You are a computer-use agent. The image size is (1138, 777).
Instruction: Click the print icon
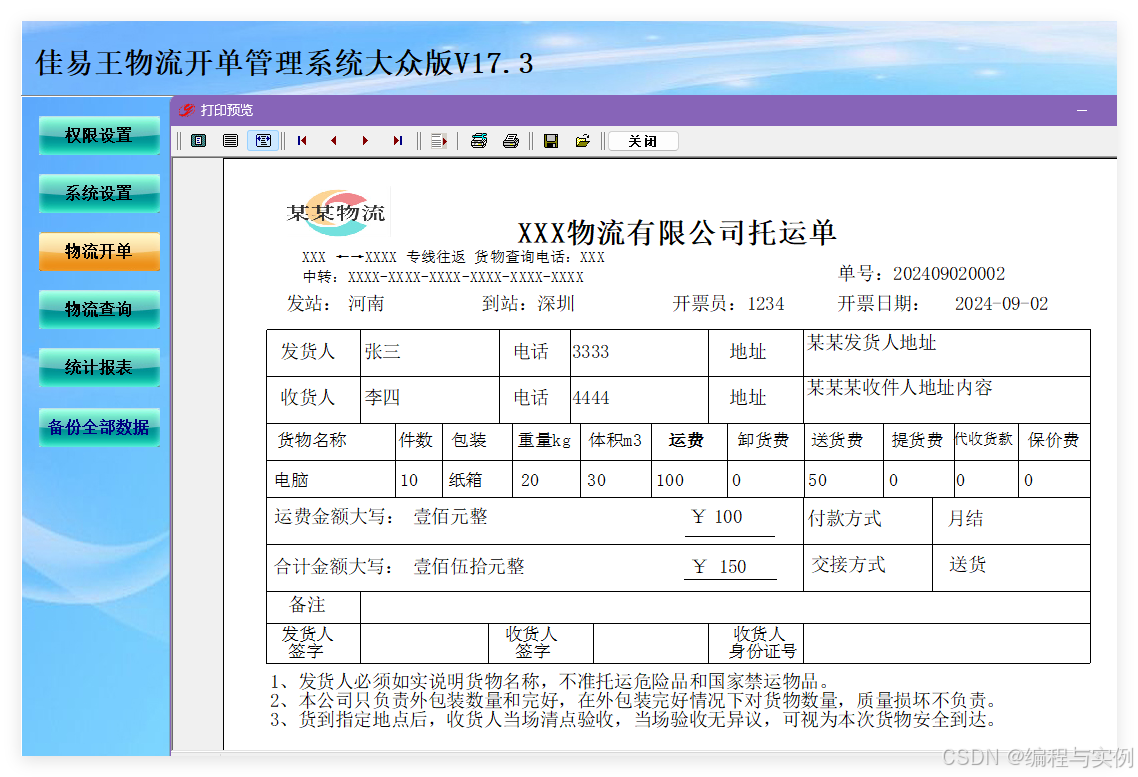(511, 141)
